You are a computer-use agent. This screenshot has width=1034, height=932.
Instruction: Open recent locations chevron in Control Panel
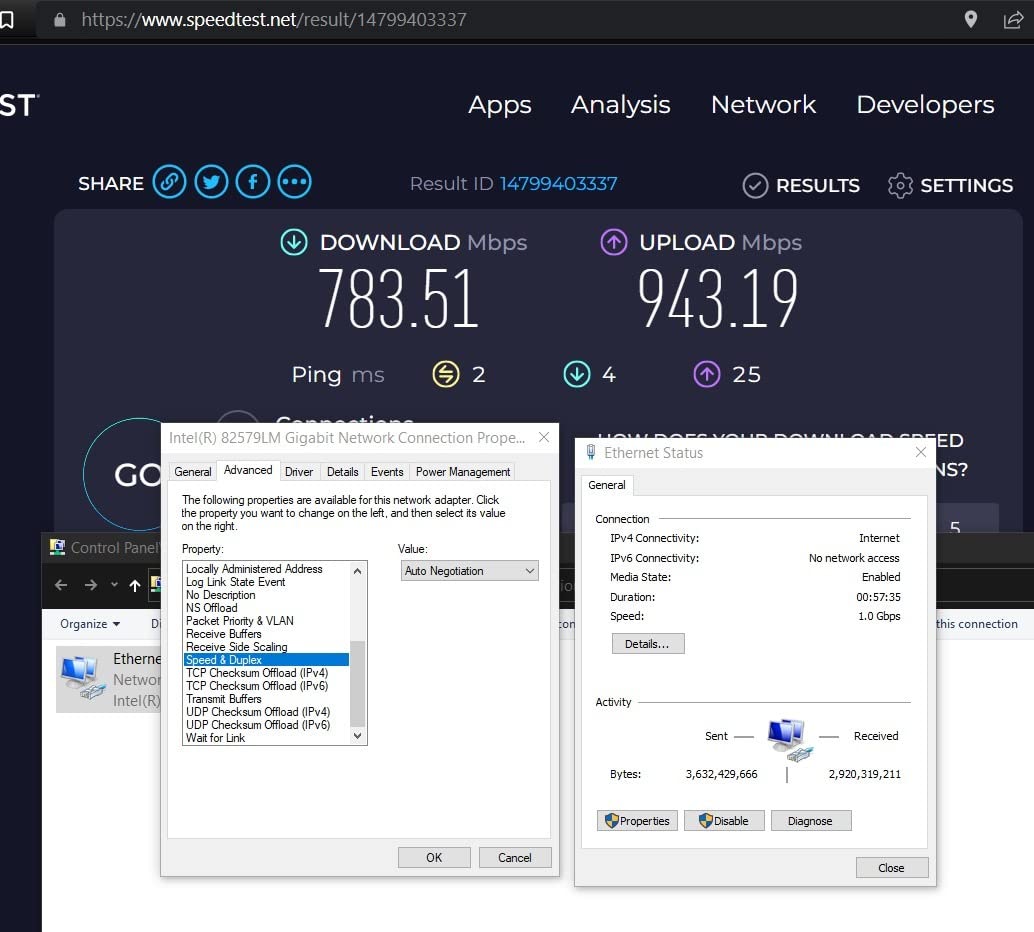(x=114, y=584)
